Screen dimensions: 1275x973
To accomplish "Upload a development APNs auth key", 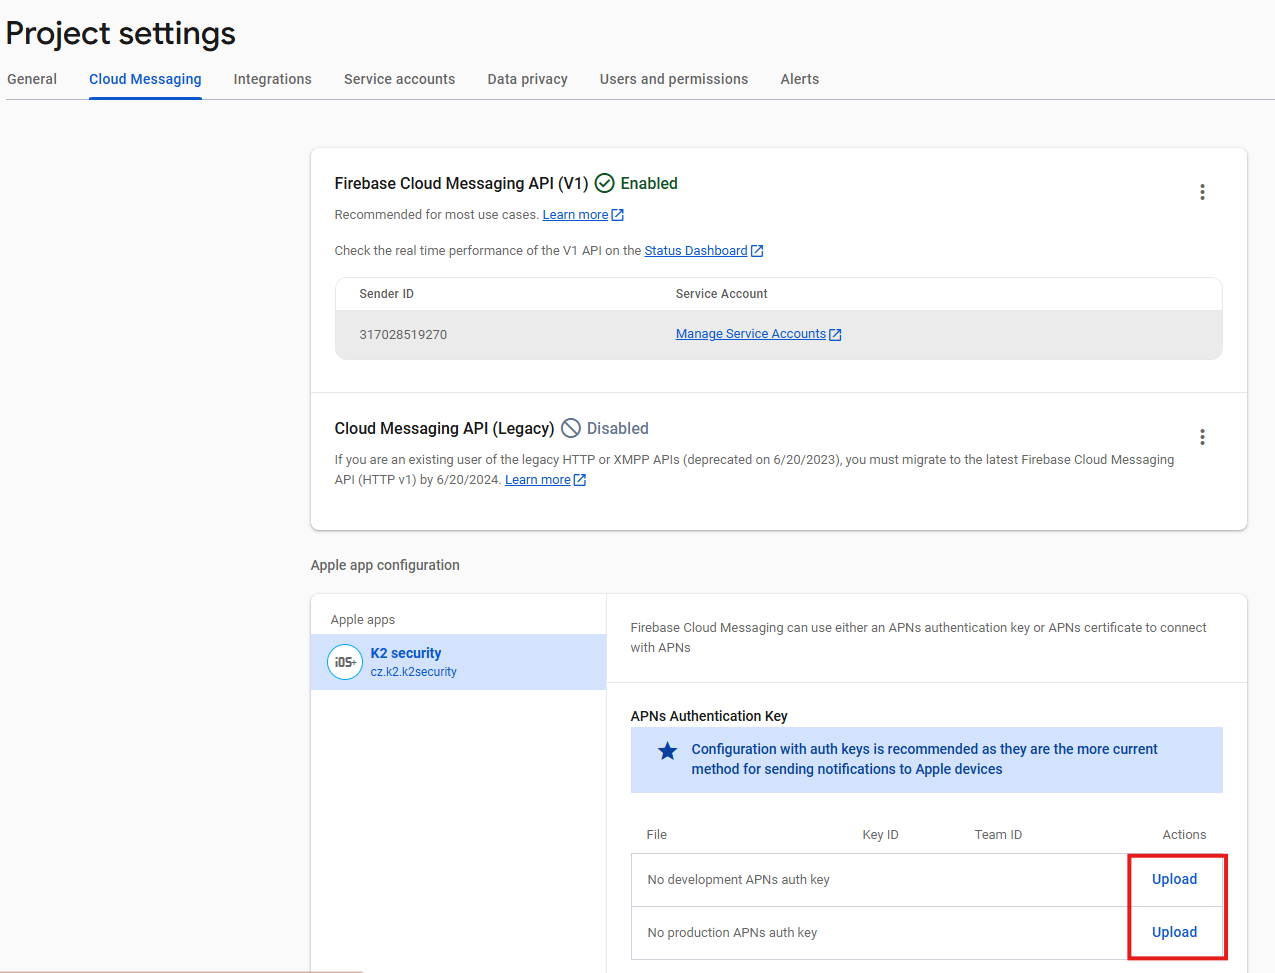I will coord(1174,879).
